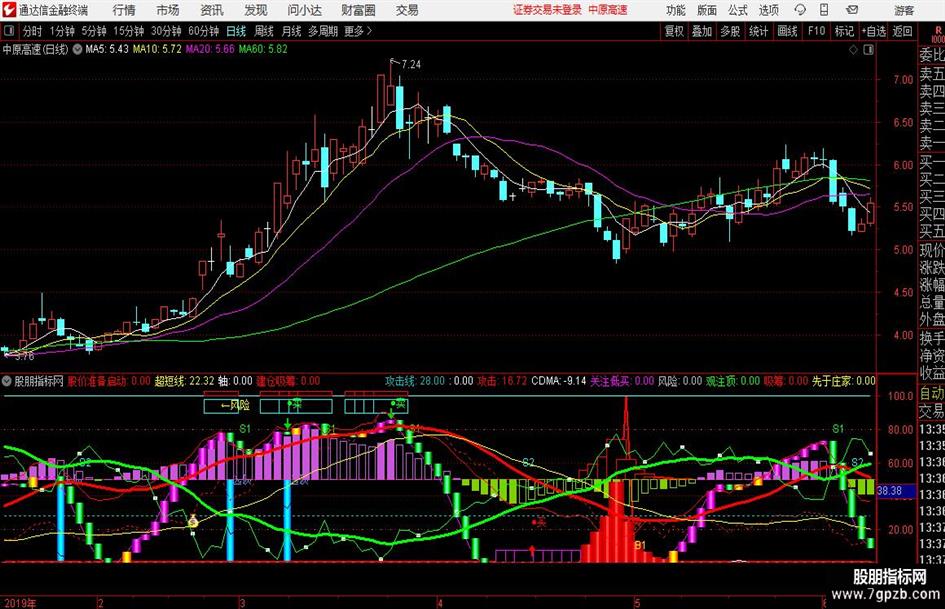The width and height of the screenshot is (945, 609).
Task: Click the MA20: 5.66 value
Action: click(210, 49)
